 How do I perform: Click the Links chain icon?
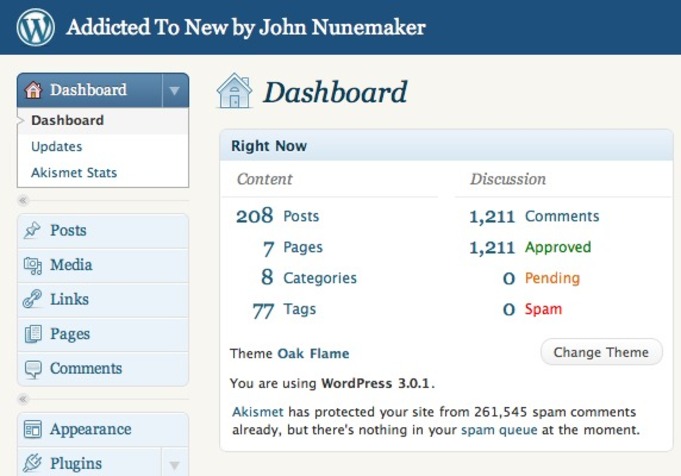(x=32, y=299)
